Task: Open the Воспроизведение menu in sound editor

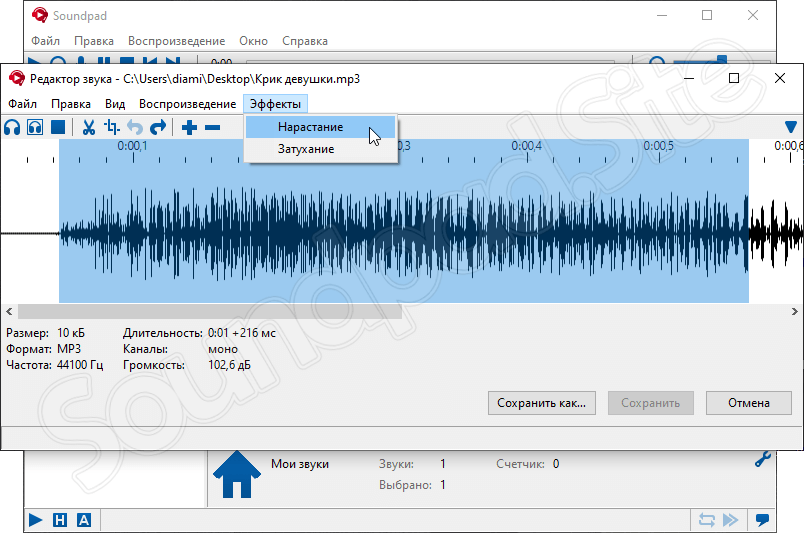Action: [187, 104]
